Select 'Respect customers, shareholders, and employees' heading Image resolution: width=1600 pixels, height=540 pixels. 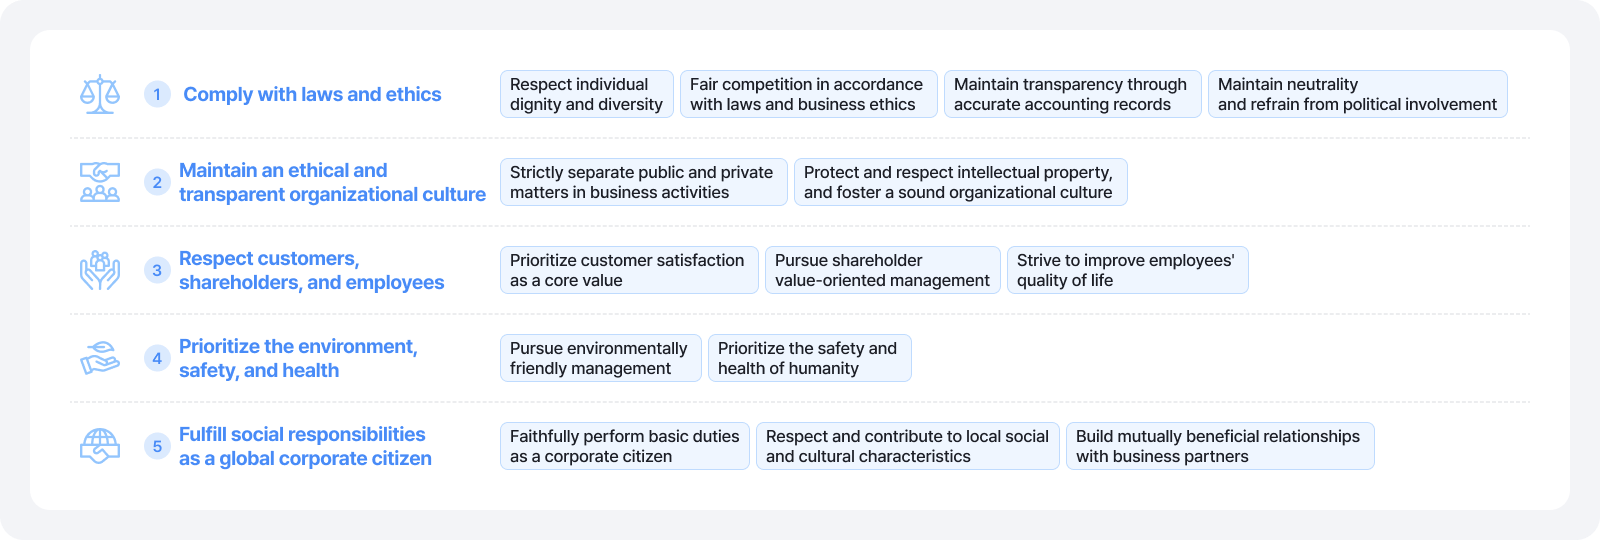coord(311,270)
